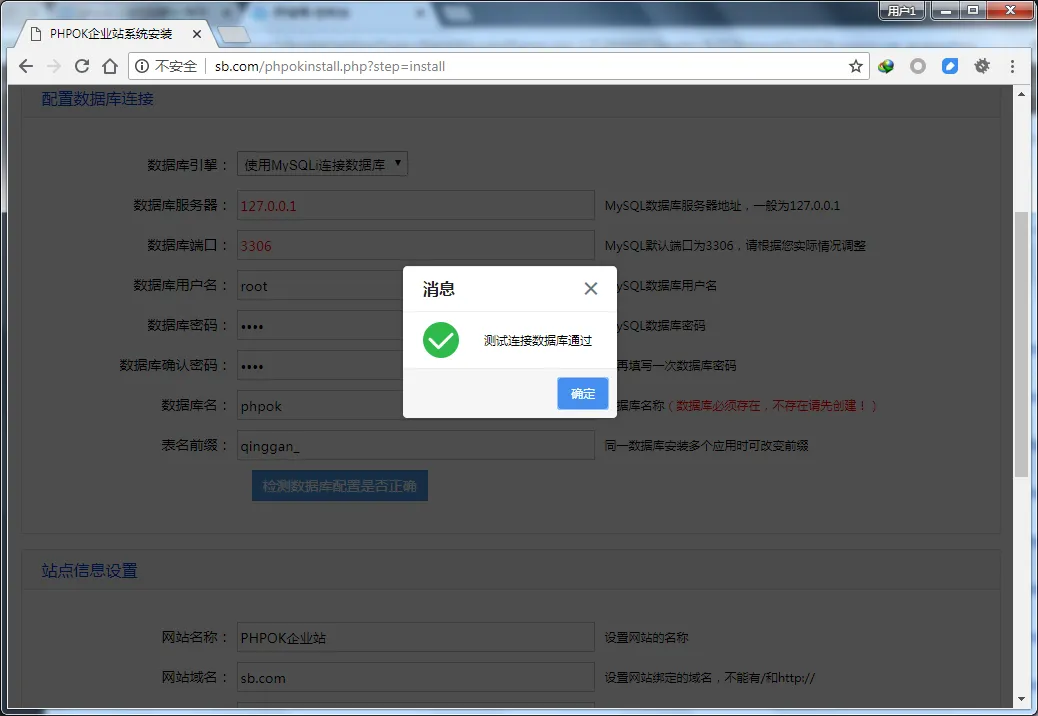This screenshot has height=716, width=1038.
Task: Bookmark this page with the star icon
Action: (x=856, y=66)
